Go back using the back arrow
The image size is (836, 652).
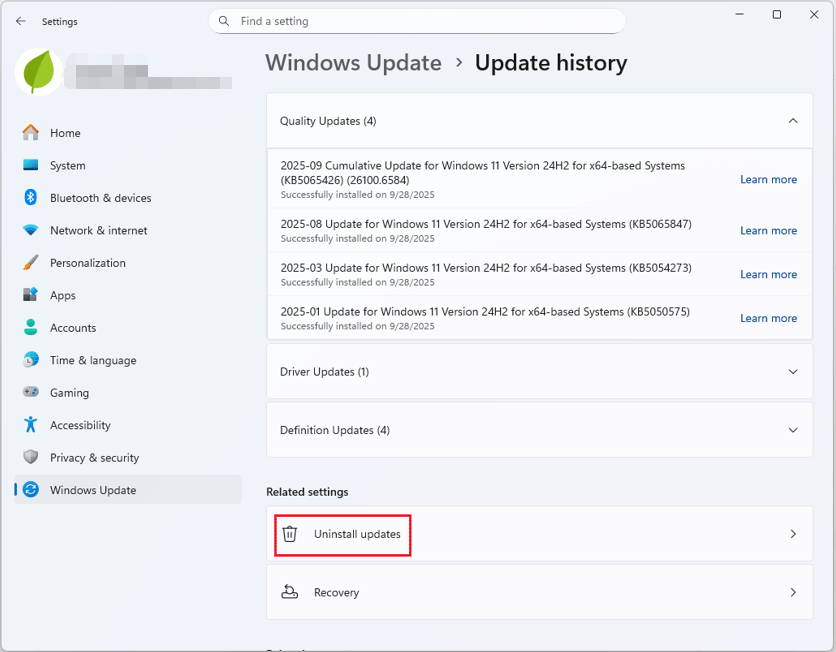20,21
